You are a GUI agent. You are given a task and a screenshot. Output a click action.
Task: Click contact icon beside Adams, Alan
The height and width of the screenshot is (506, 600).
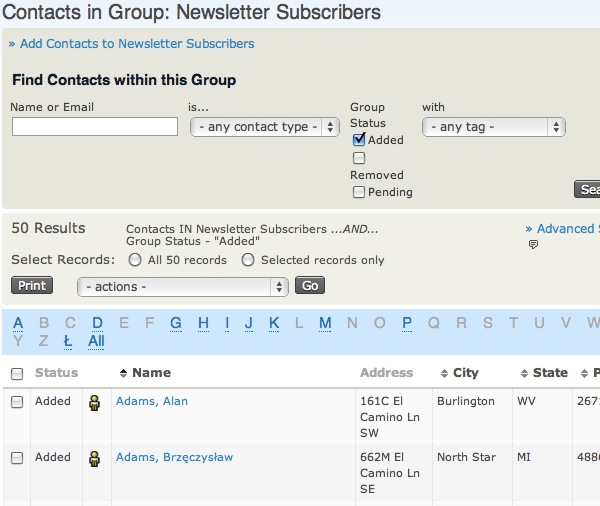tap(95, 402)
